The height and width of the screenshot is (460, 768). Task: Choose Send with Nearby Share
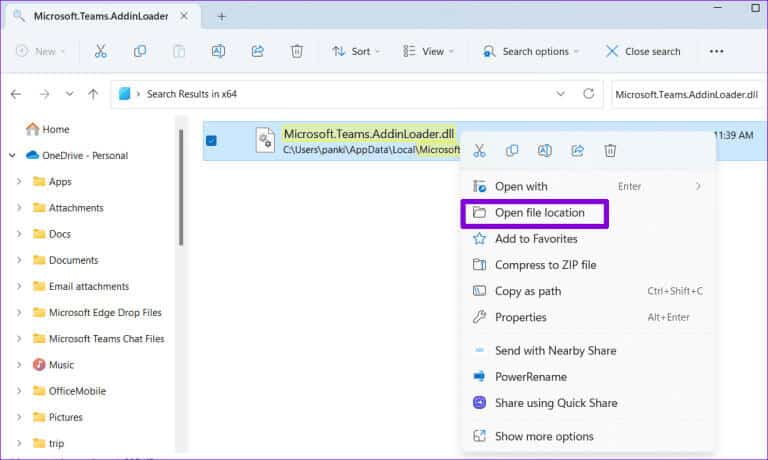point(586,350)
